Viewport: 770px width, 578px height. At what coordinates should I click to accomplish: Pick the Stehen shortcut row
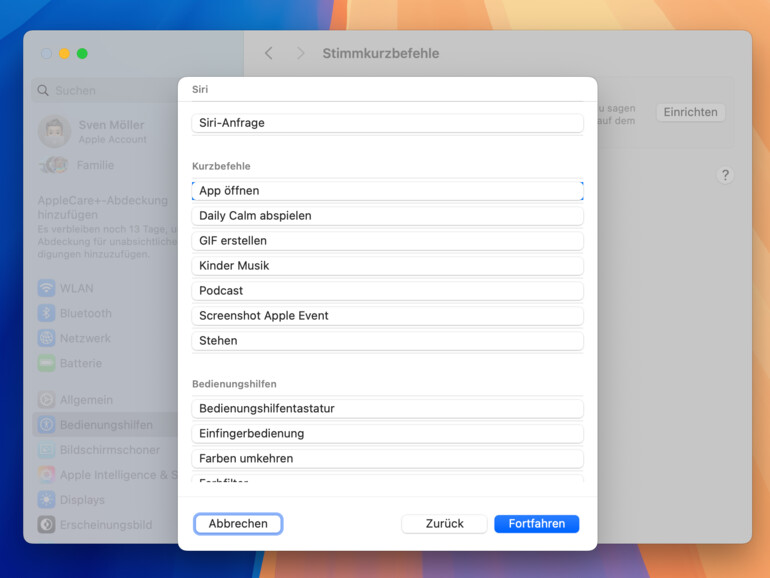(x=387, y=341)
